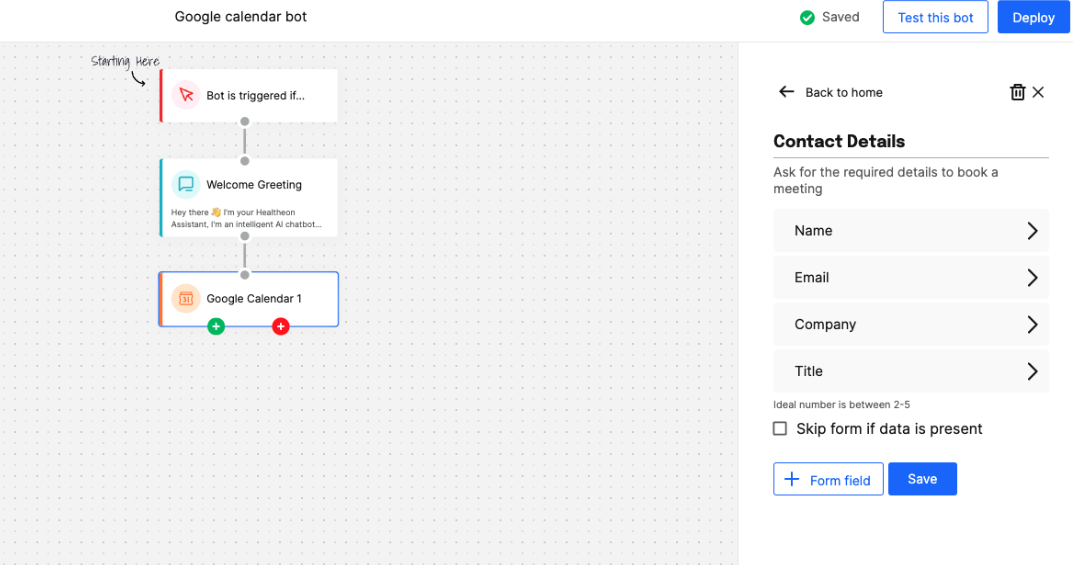Click the red plus connector on Google Calendar node

tap(281, 326)
